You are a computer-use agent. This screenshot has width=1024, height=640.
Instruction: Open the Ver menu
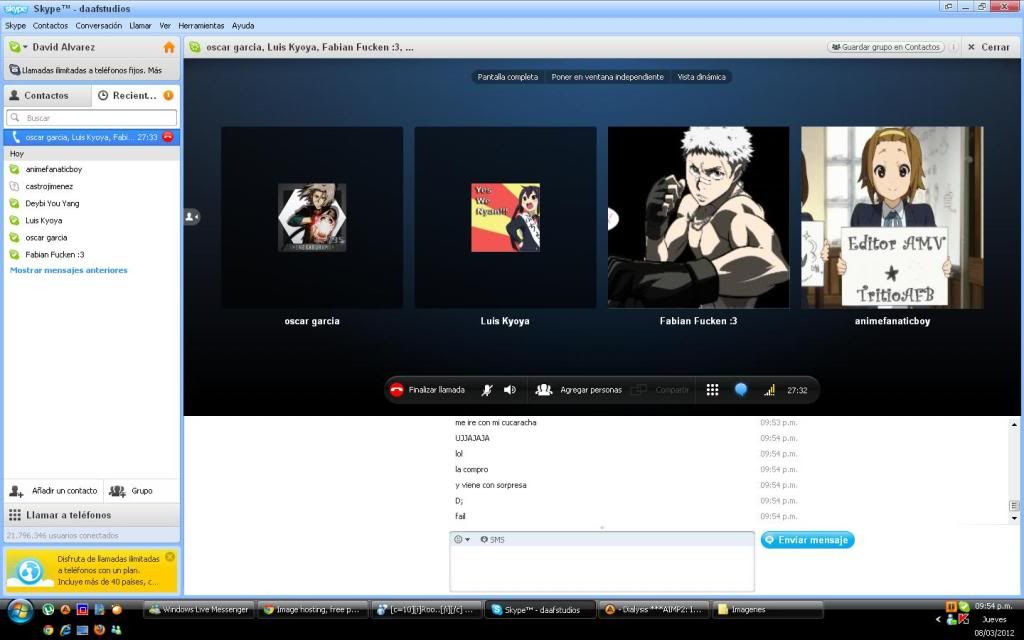(165, 25)
